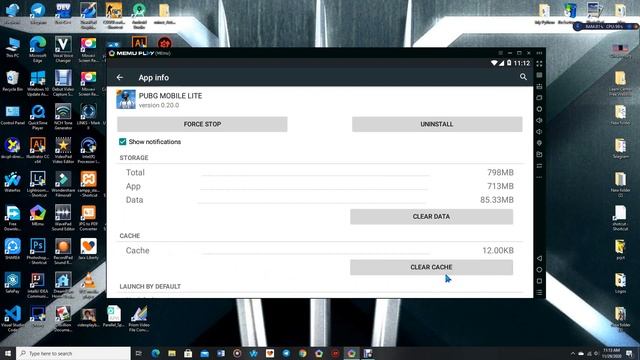Open SHAREit desktop shortcut
This screenshot has height=360, width=640.
(13, 249)
